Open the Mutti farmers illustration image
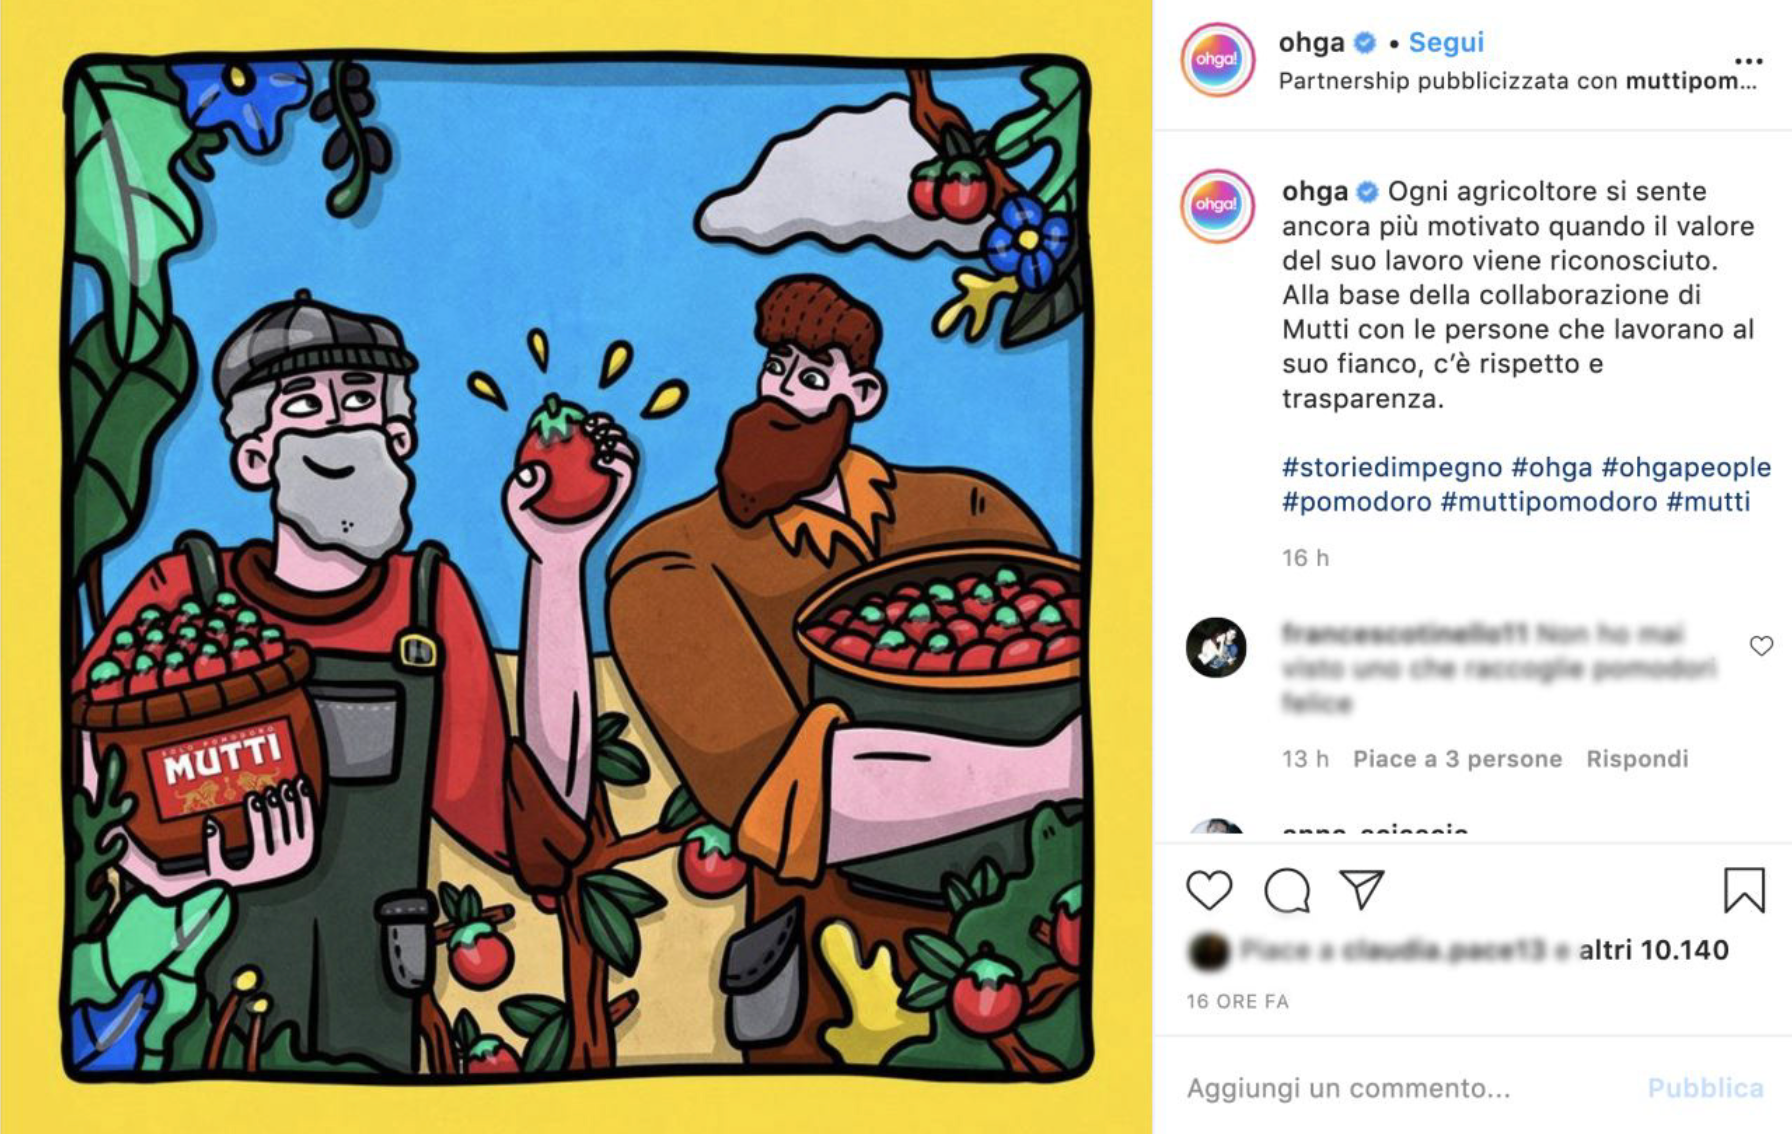The height and width of the screenshot is (1134, 1792). click(x=576, y=567)
